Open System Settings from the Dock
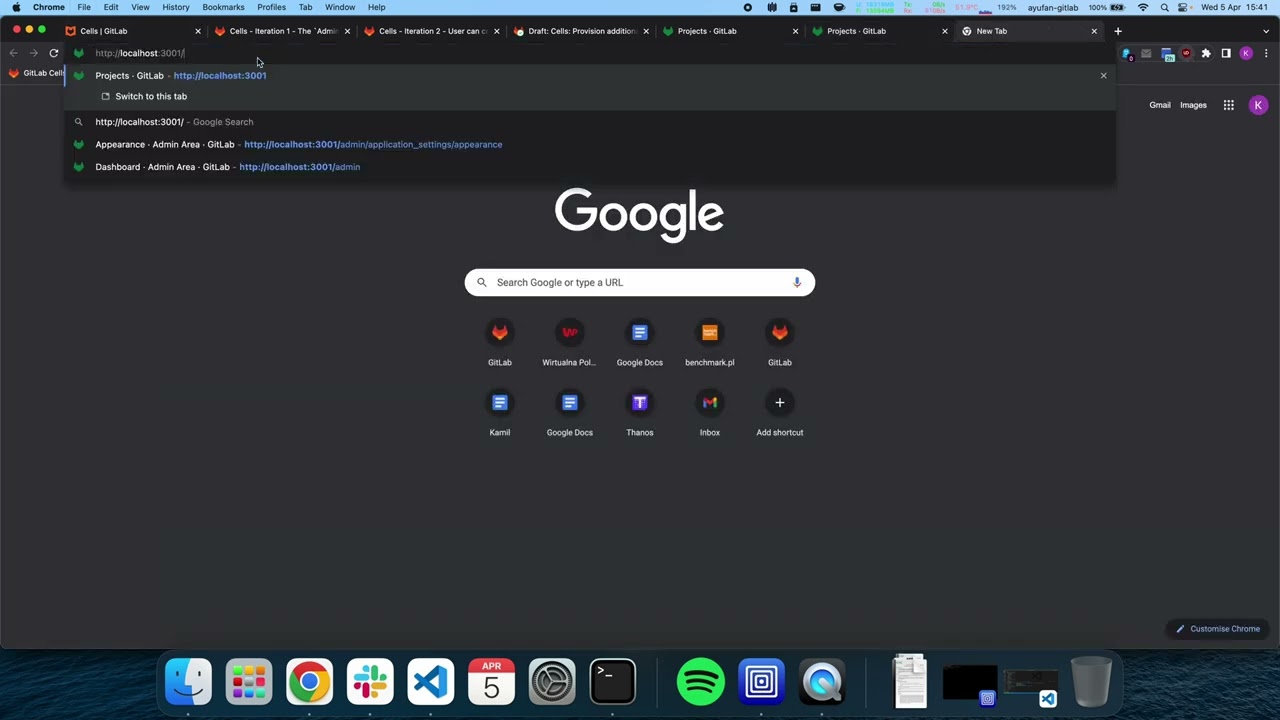Screen dimensions: 1280x720 tap(551, 681)
